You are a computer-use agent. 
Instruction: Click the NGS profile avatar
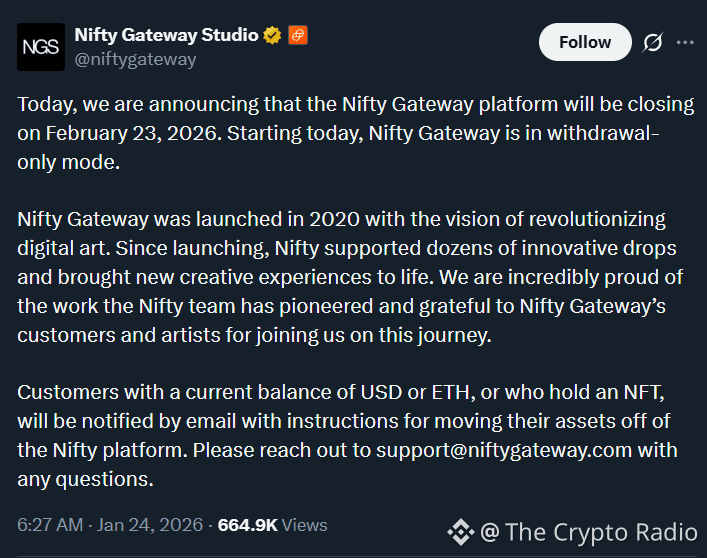(41, 47)
